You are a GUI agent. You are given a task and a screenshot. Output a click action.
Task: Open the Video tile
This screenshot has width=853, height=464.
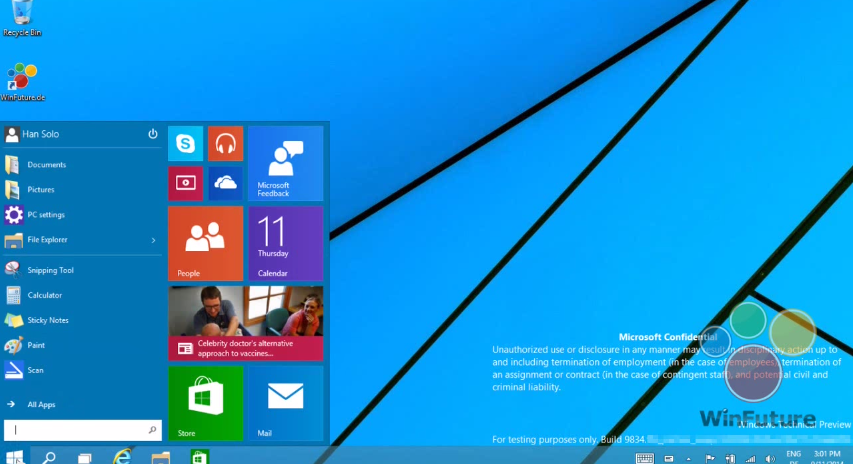pyautogui.click(x=186, y=183)
